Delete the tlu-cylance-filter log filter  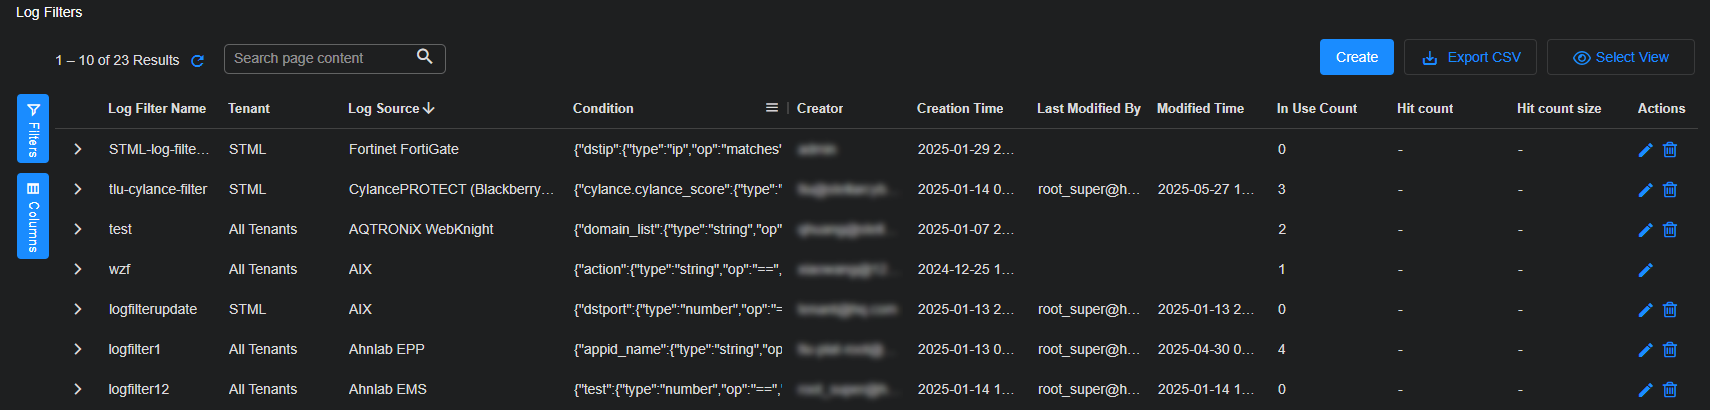pos(1670,190)
